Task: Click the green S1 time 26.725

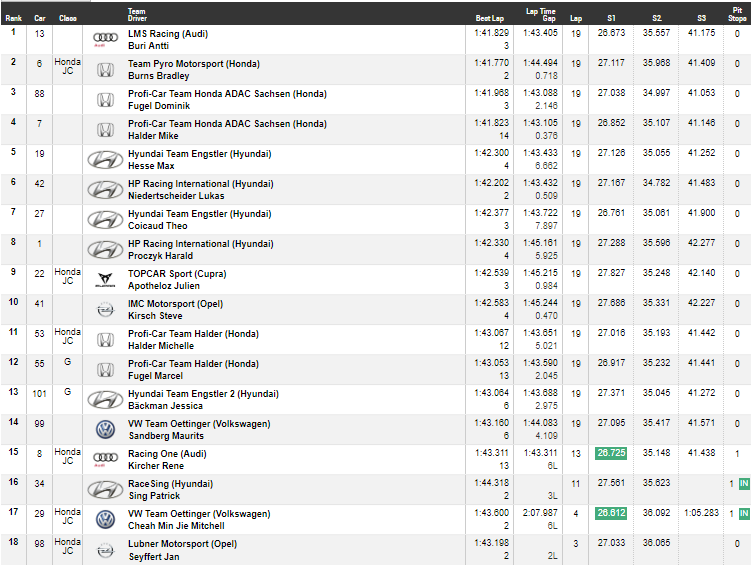Action: coord(611,453)
